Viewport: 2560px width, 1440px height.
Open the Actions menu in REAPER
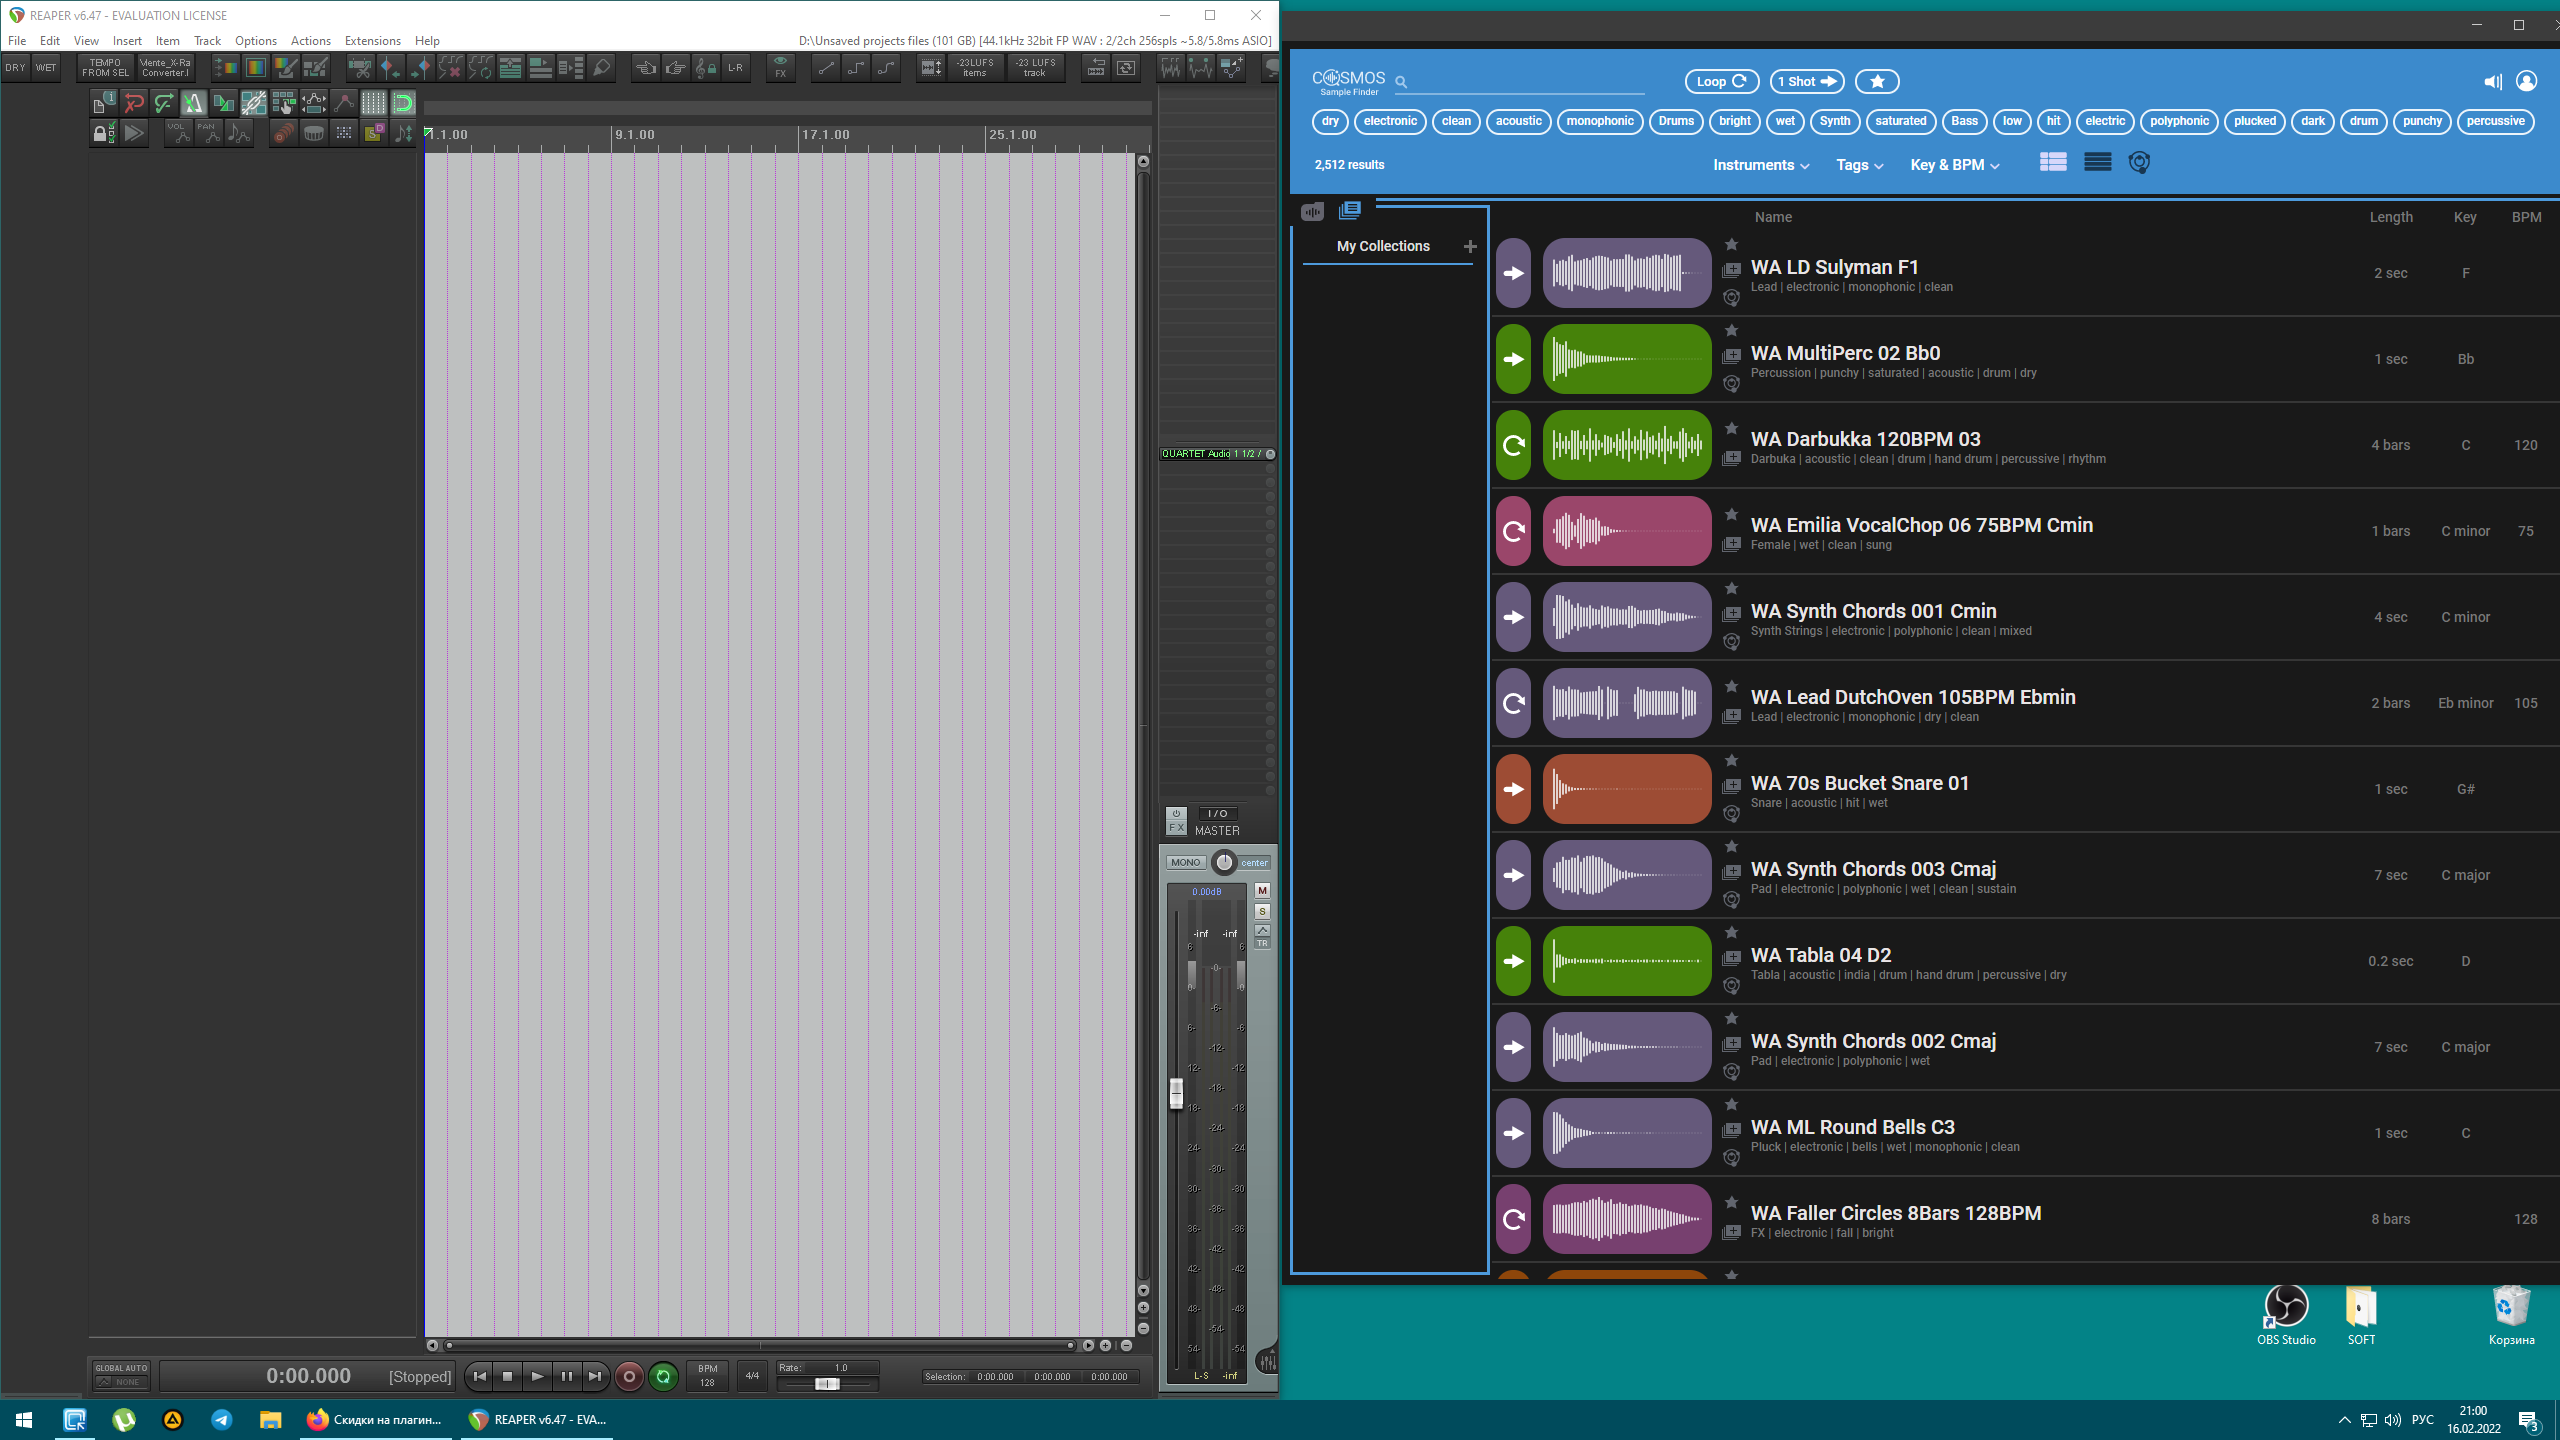pos(310,41)
